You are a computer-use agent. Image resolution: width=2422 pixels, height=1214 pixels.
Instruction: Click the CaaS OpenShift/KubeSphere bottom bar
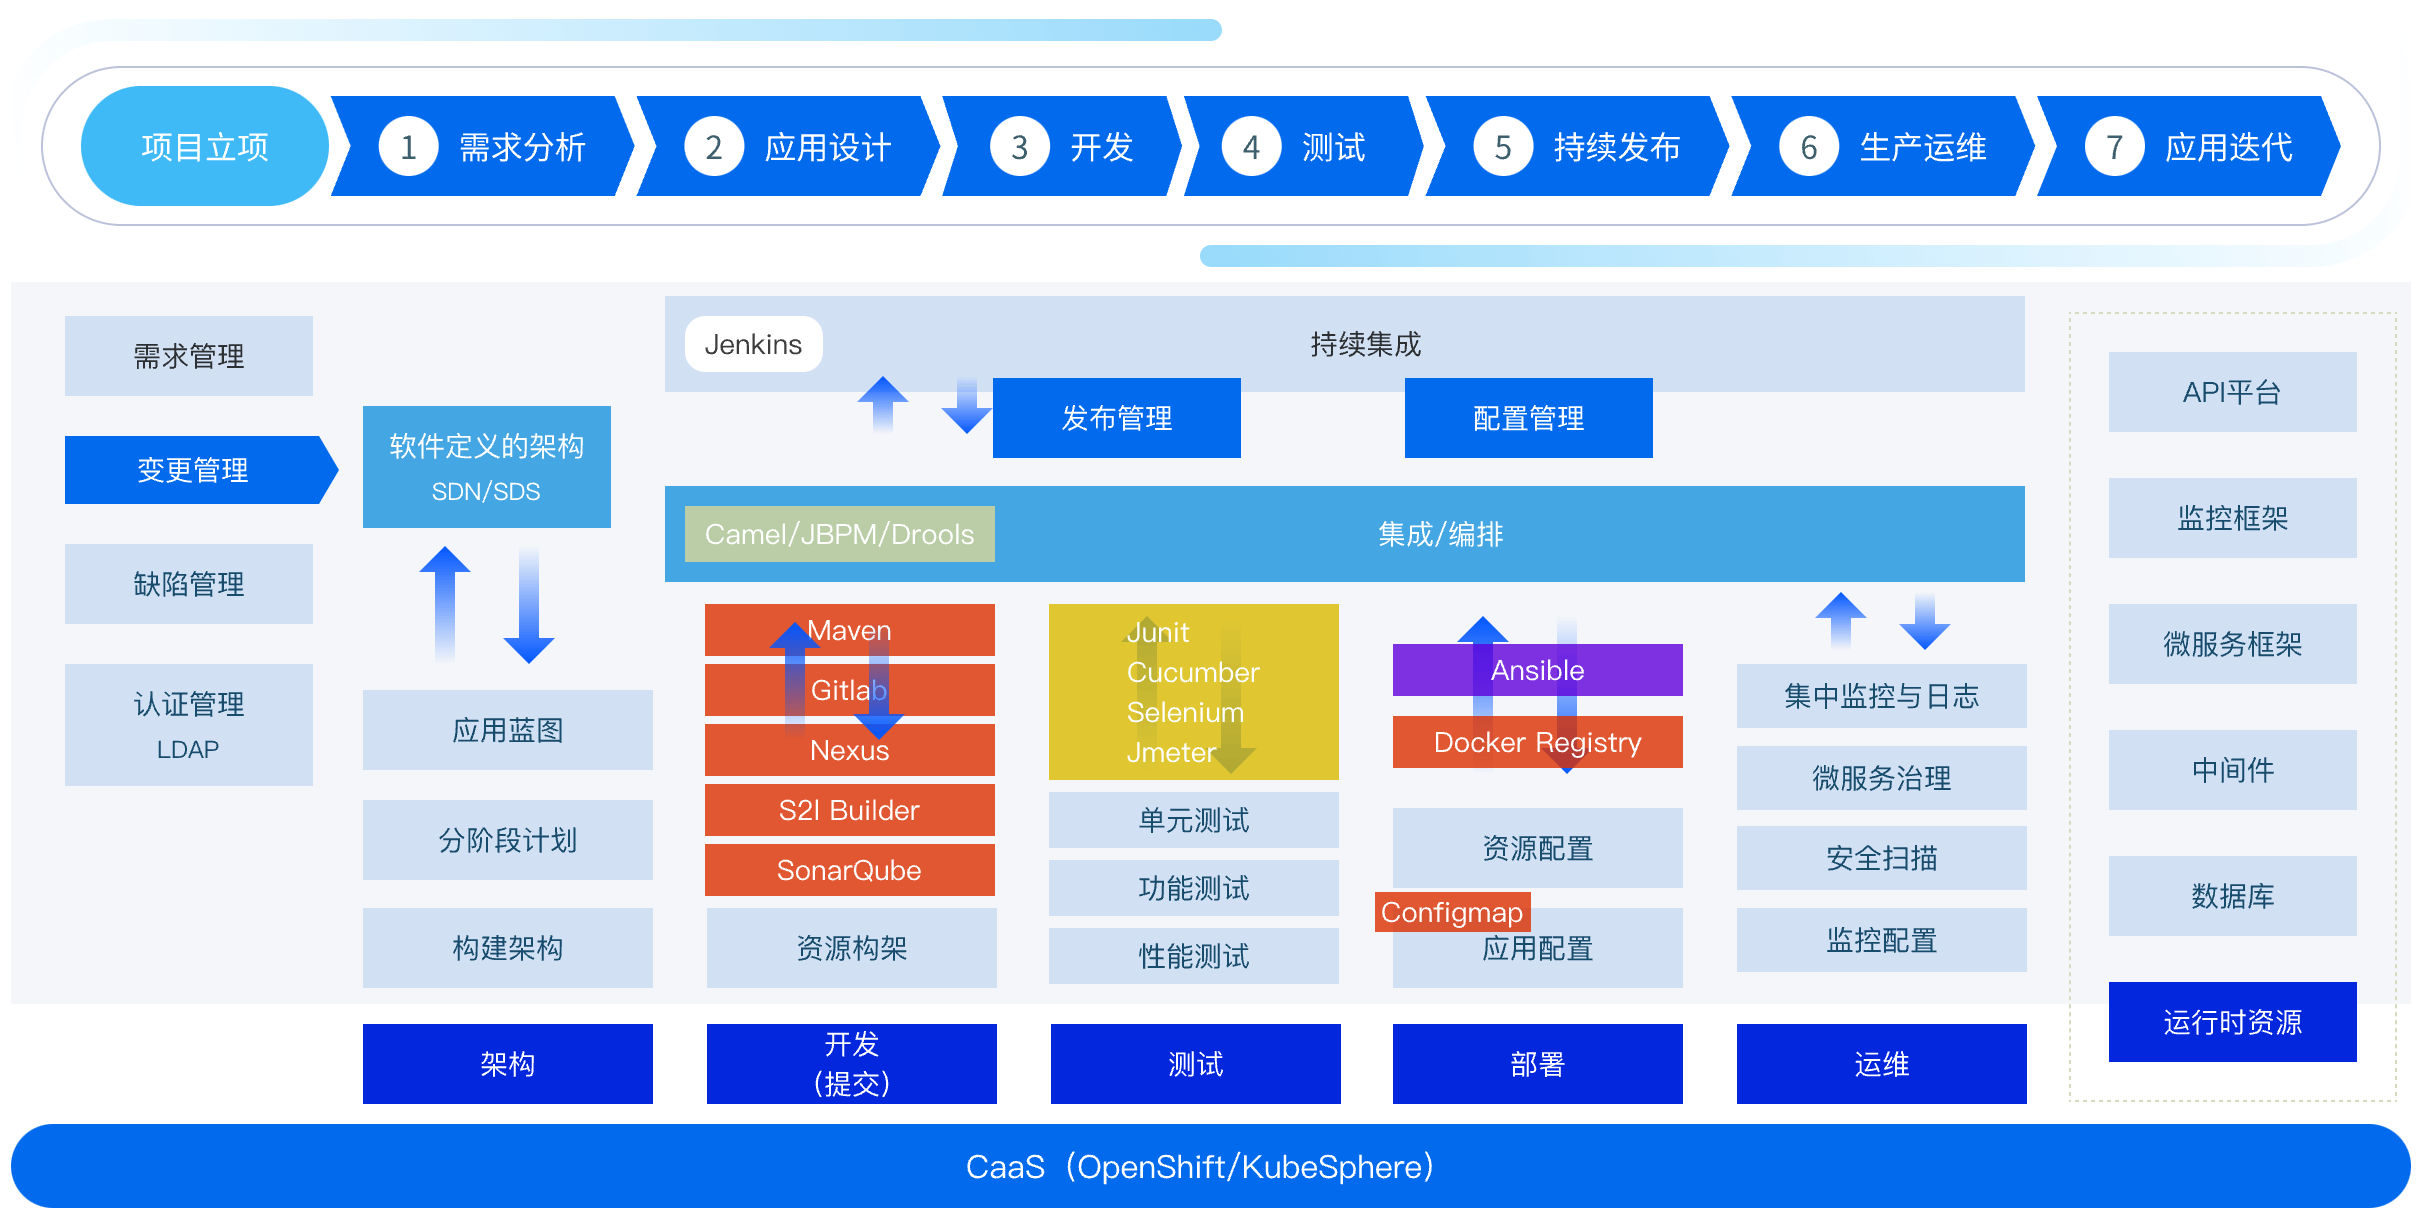1200,1166
